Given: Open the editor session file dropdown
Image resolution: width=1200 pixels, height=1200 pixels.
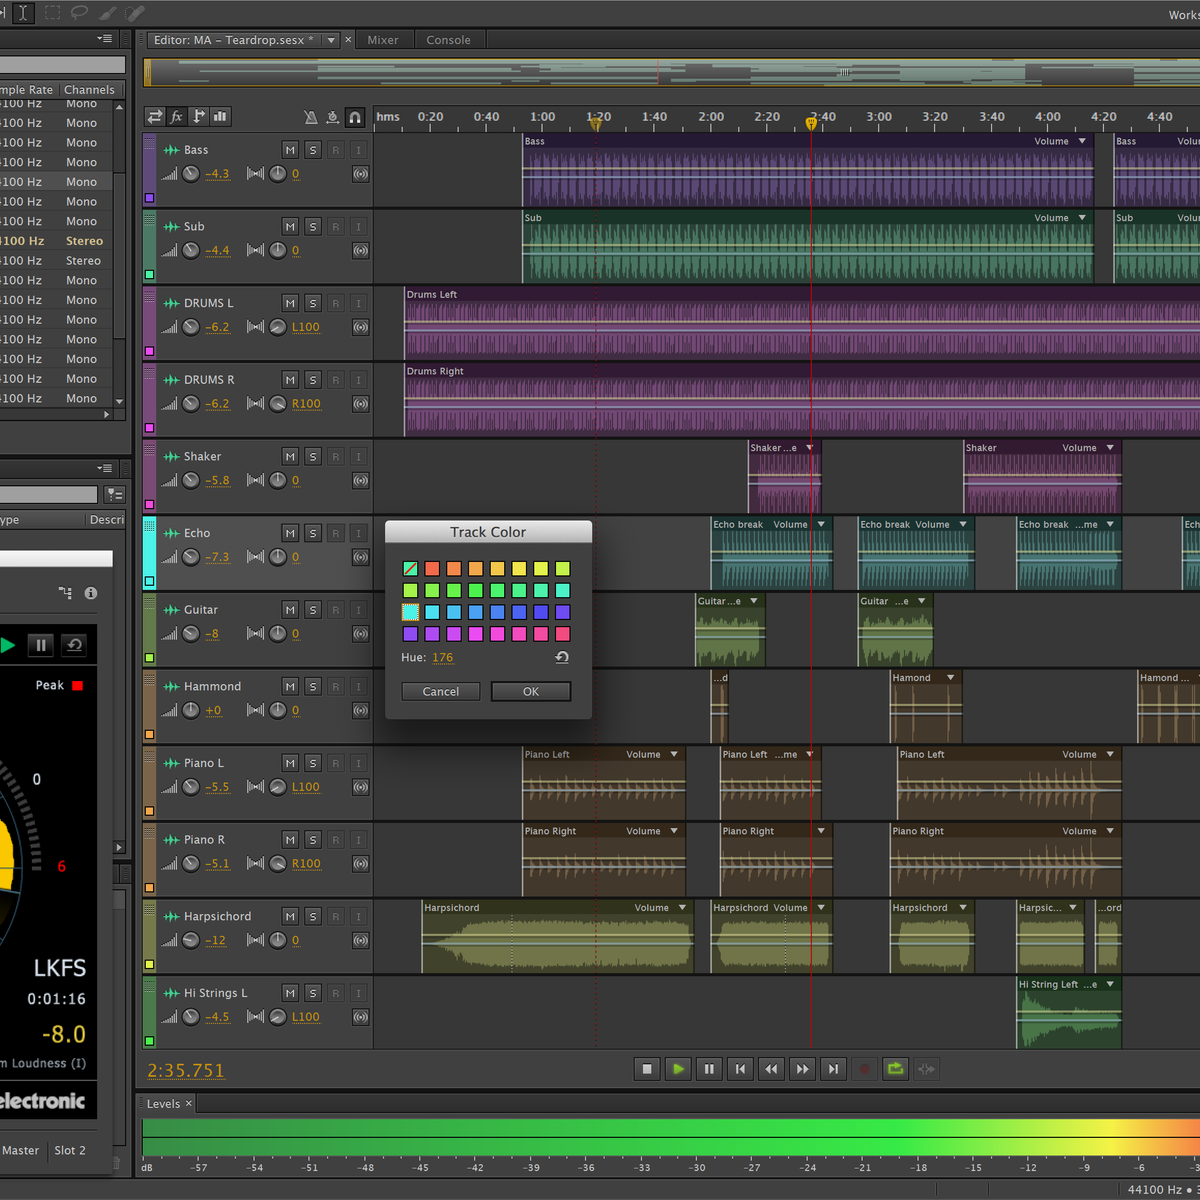Looking at the screenshot, I should click(331, 40).
